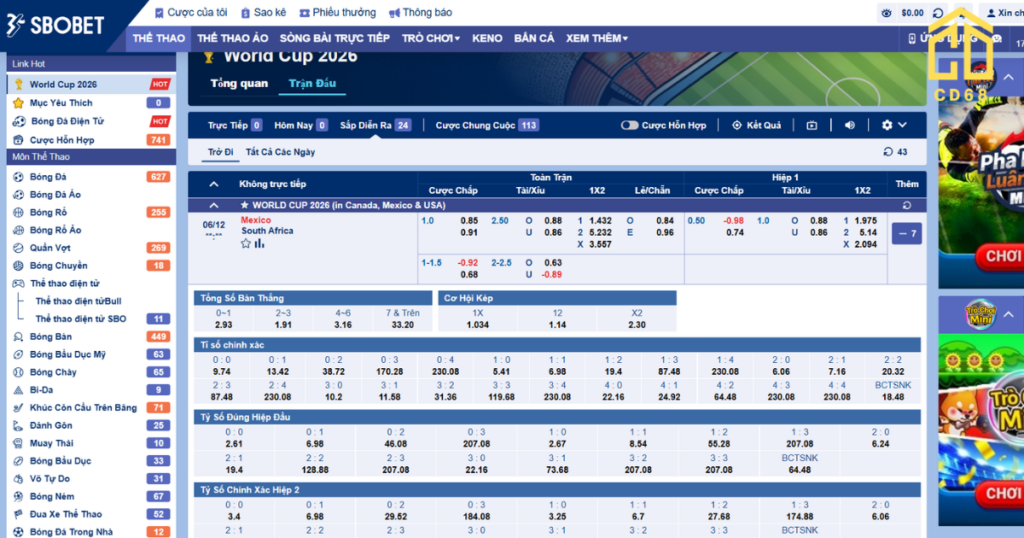The width and height of the screenshot is (1024, 538).
Task: Click the Đua Xe Thể Thao flag icon
Action: (18, 514)
